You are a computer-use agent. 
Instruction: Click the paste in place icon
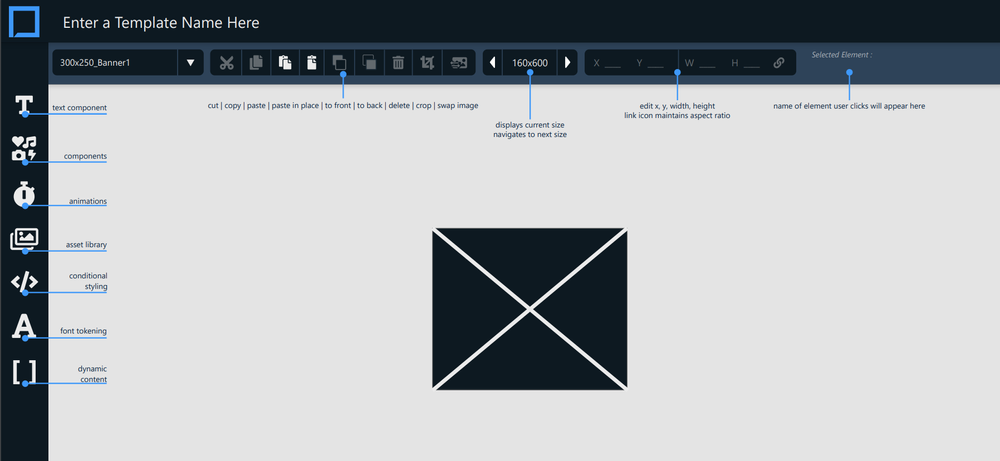point(311,62)
